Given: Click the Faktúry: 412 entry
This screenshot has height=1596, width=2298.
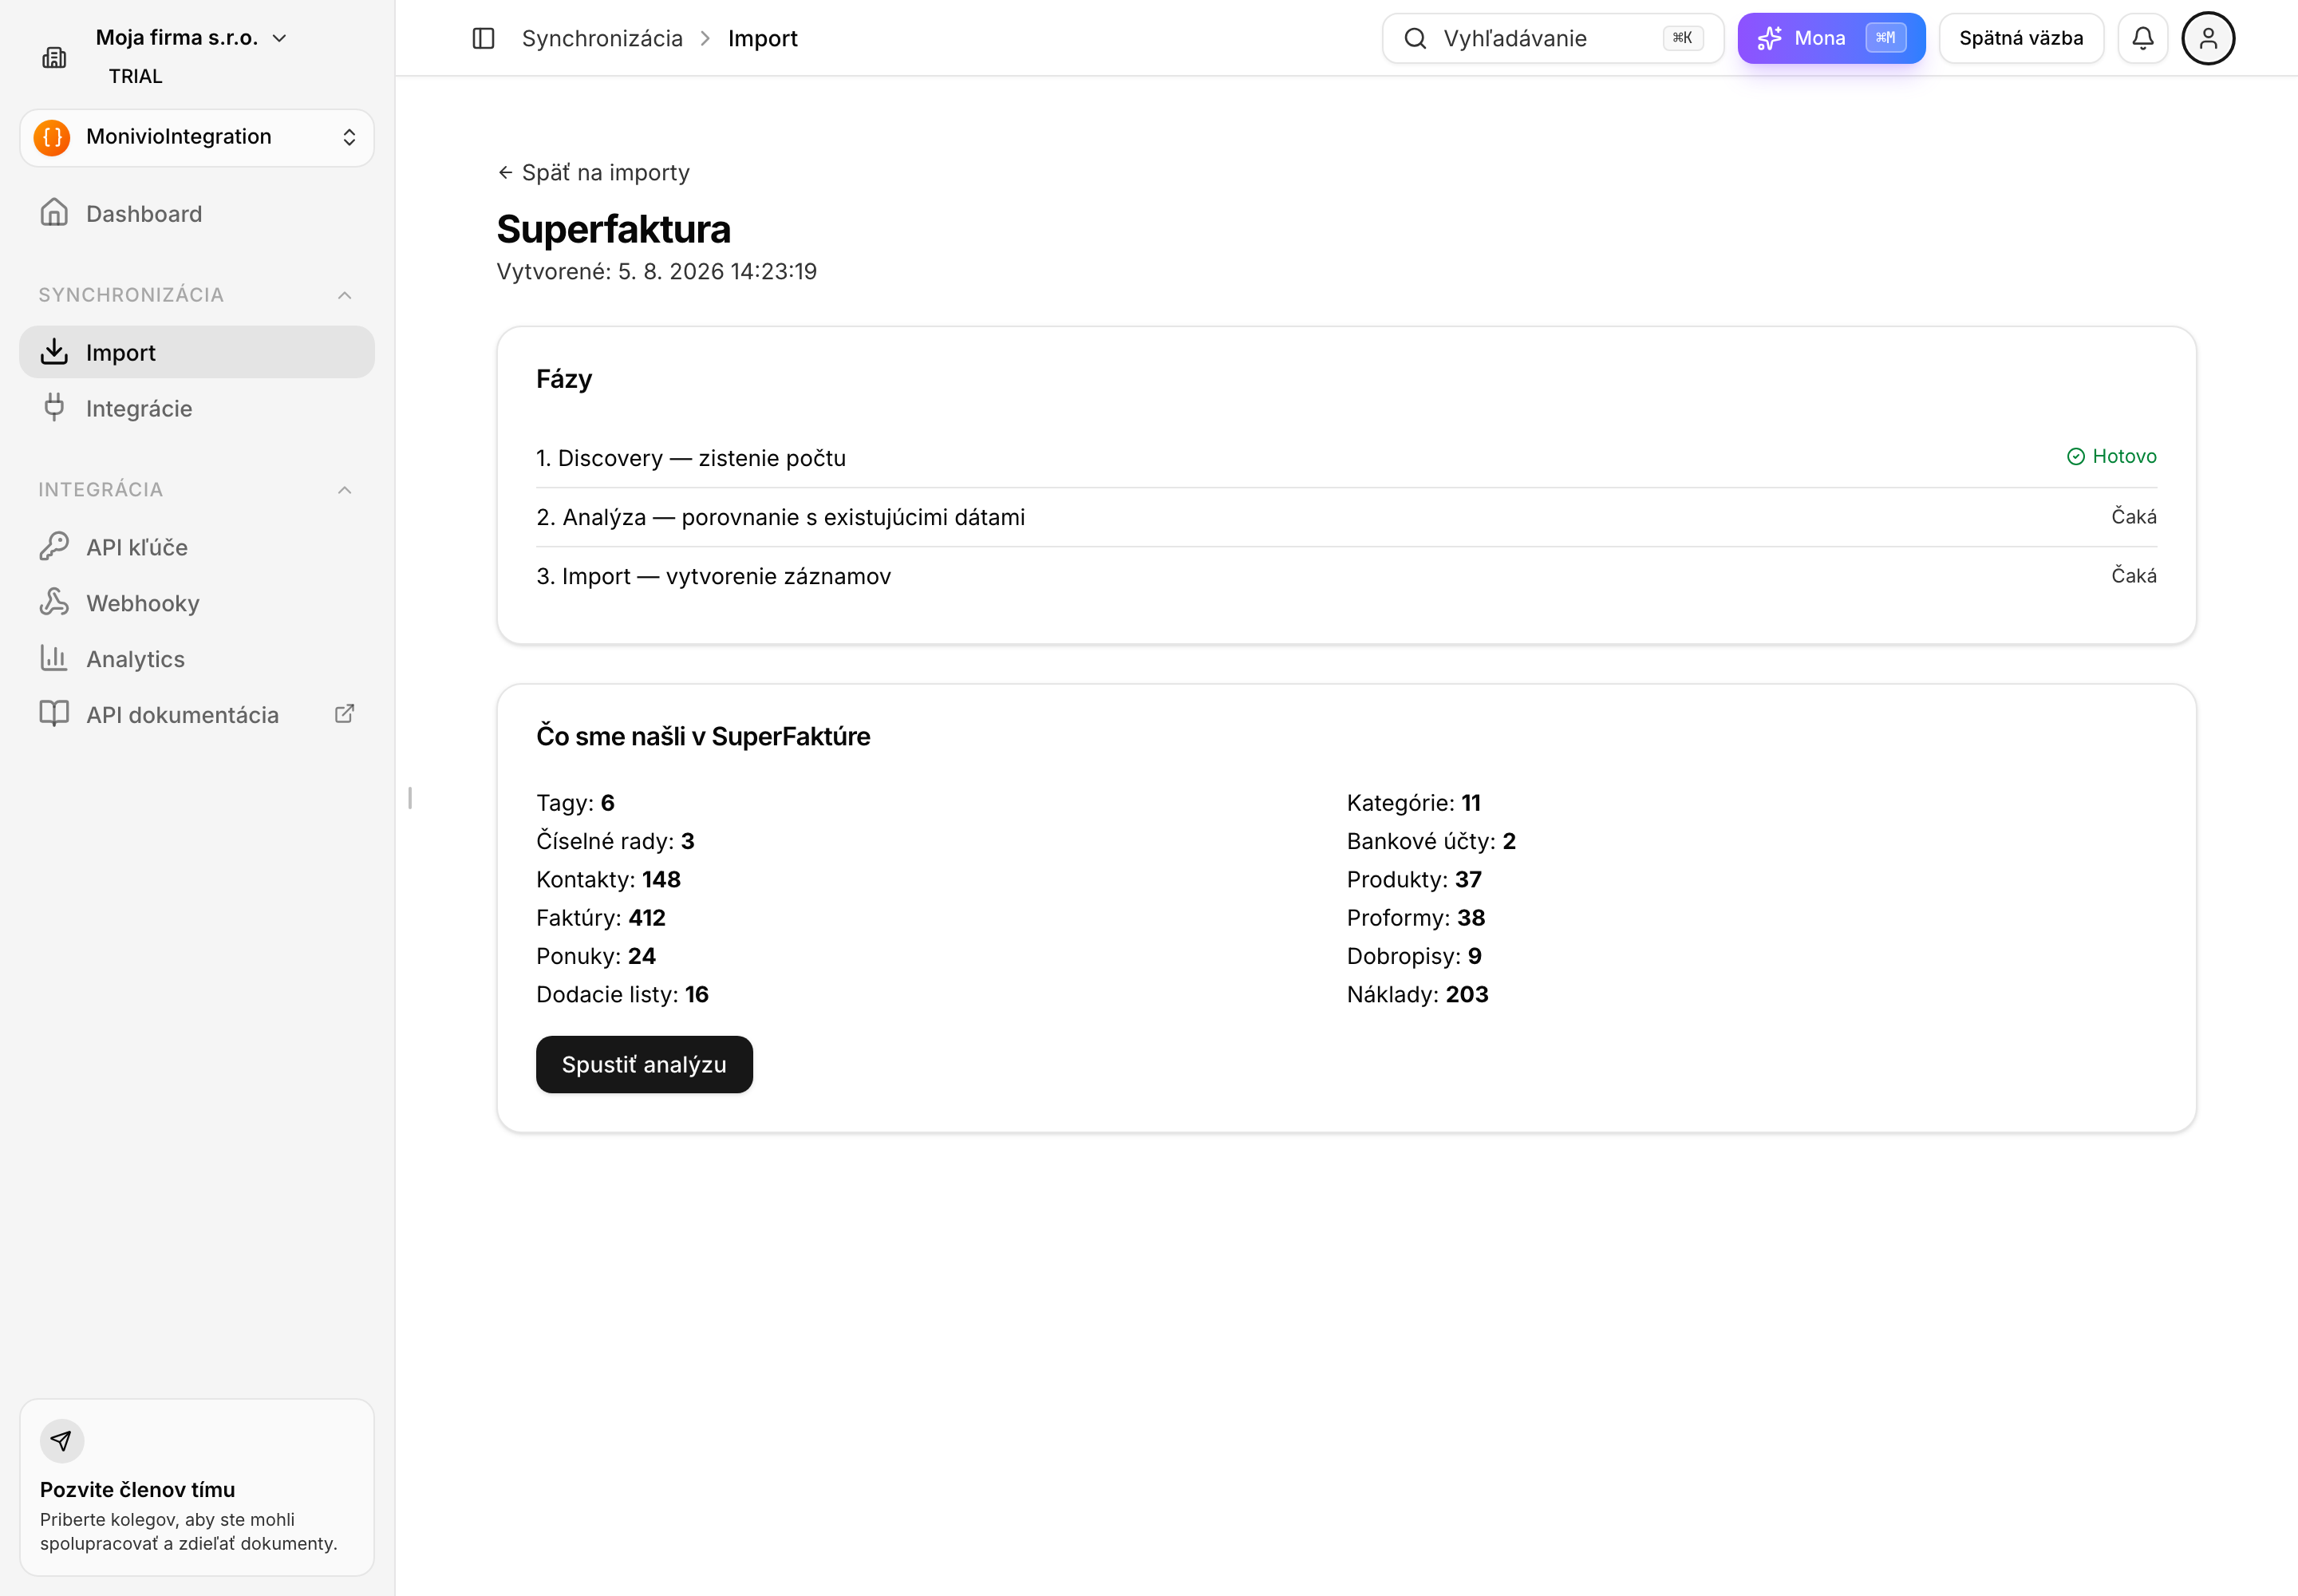Looking at the screenshot, I should coord(601,918).
